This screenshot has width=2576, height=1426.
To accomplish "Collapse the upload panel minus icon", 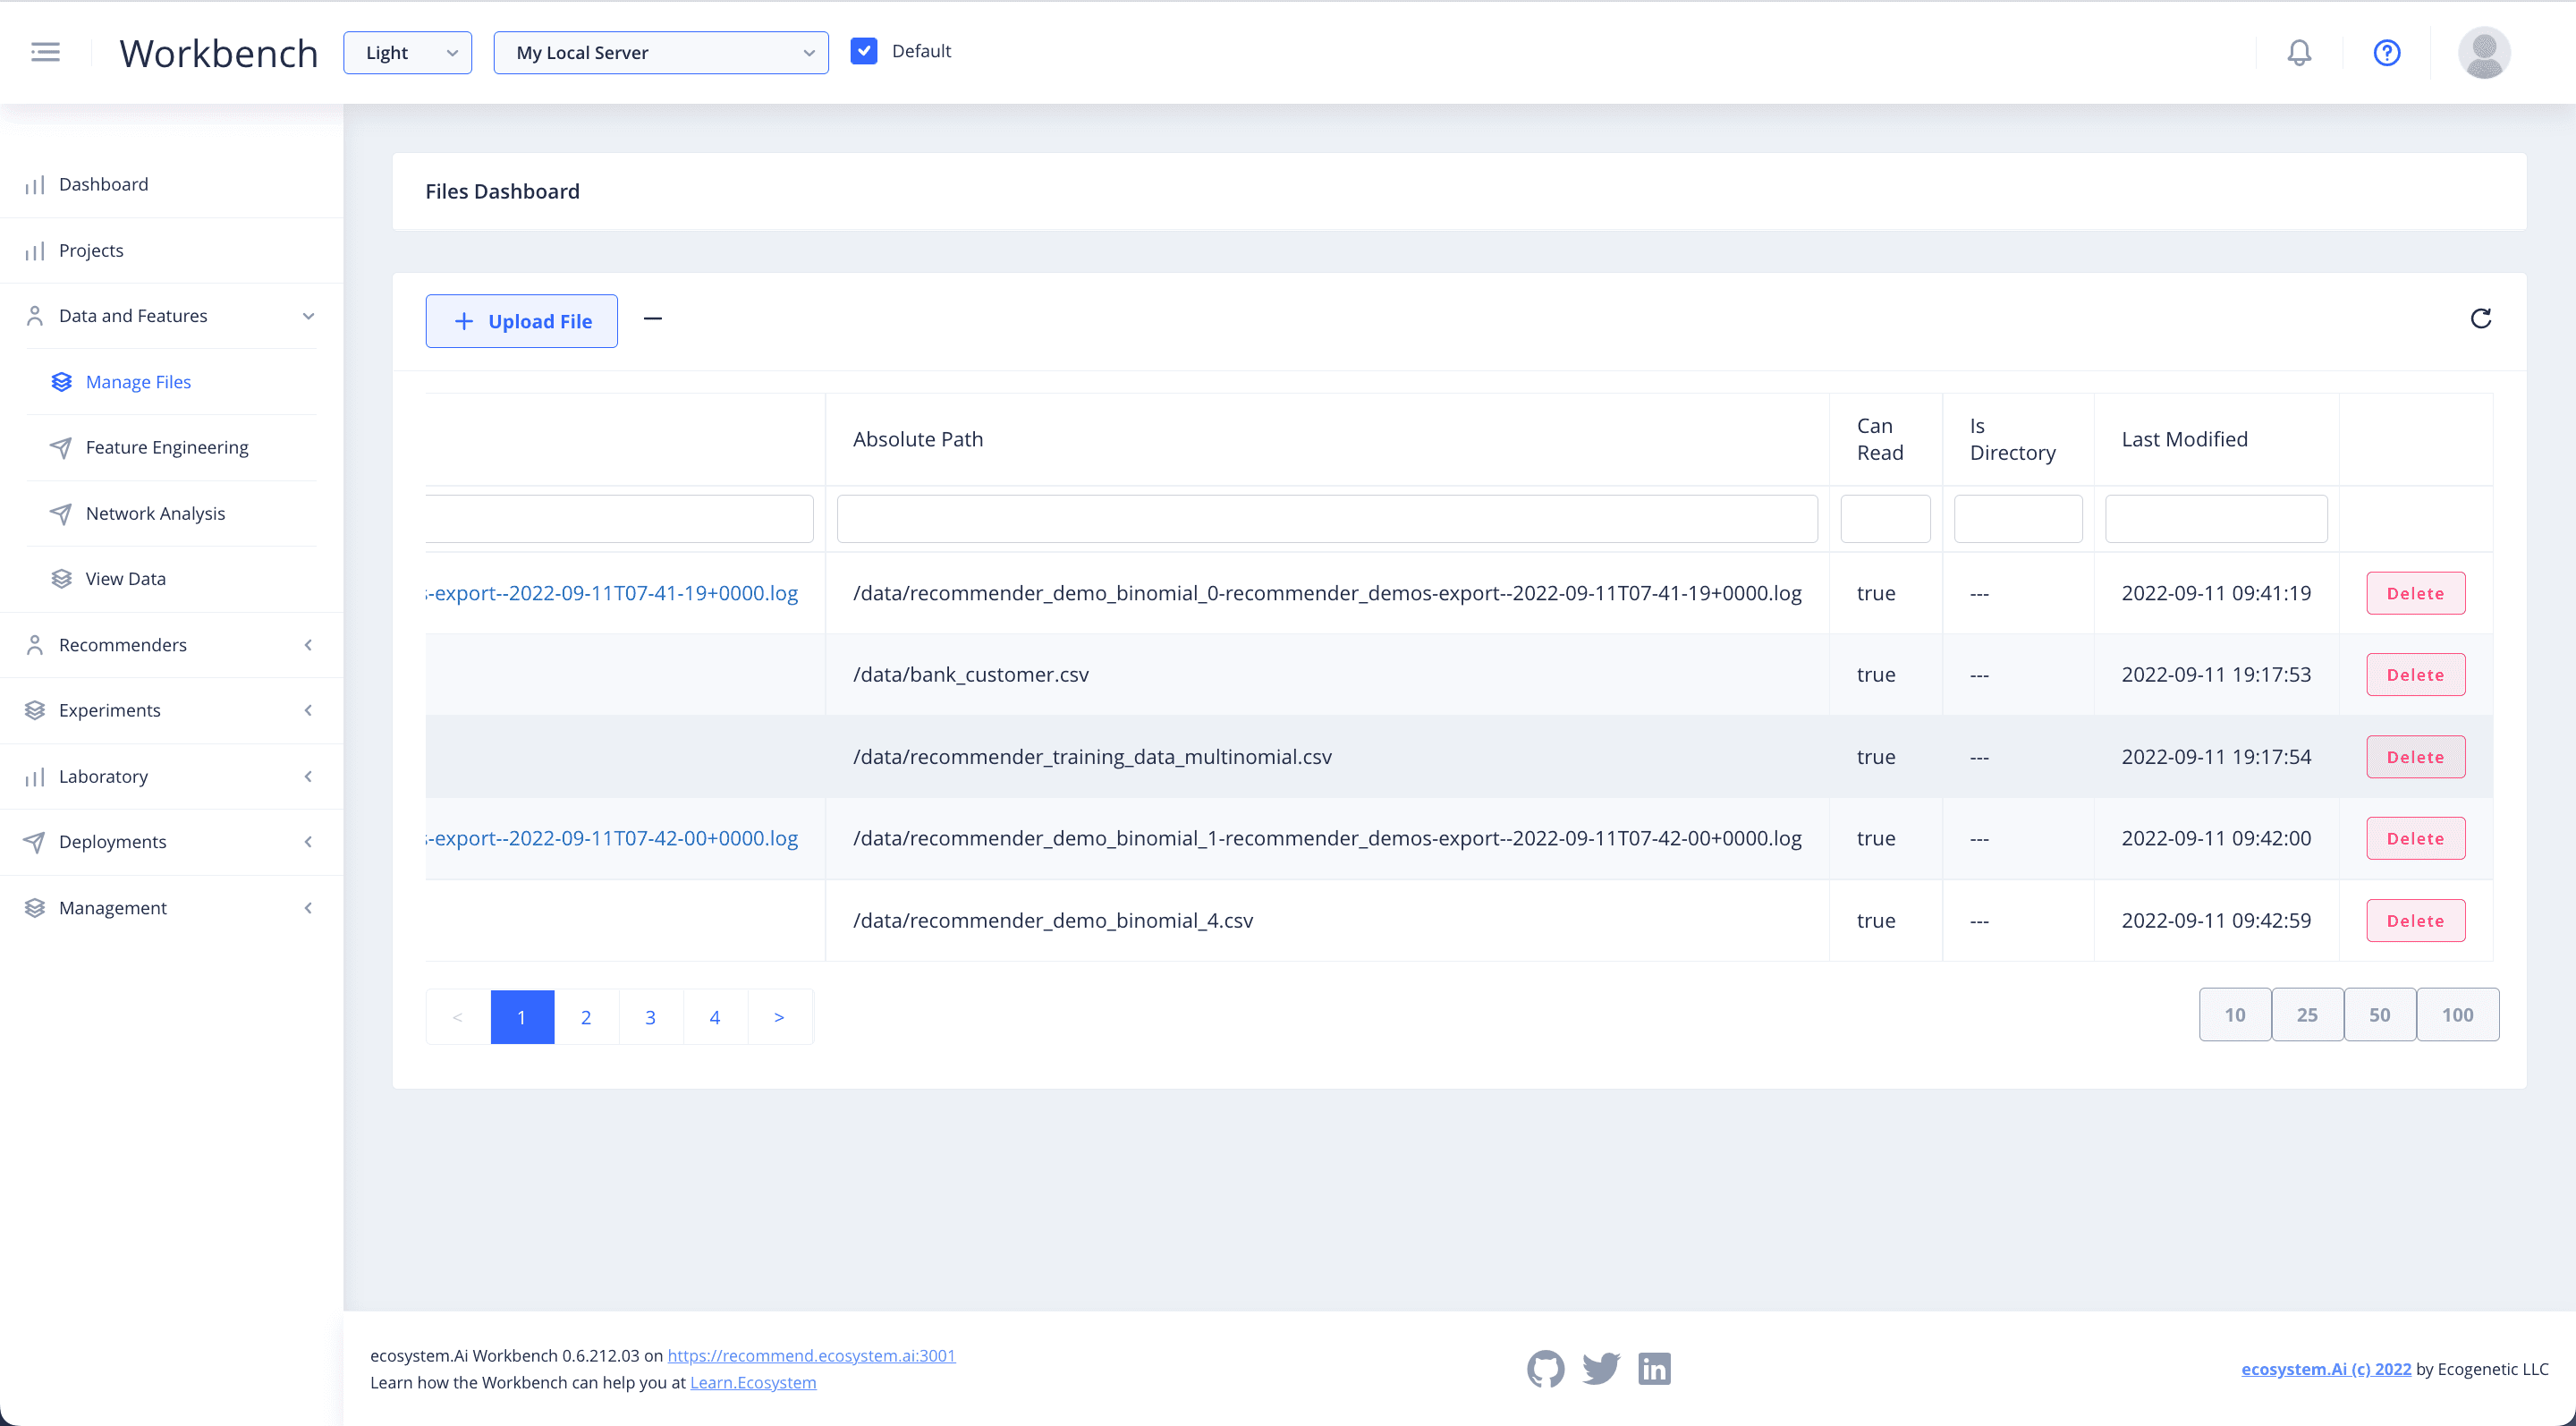I will [653, 319].
